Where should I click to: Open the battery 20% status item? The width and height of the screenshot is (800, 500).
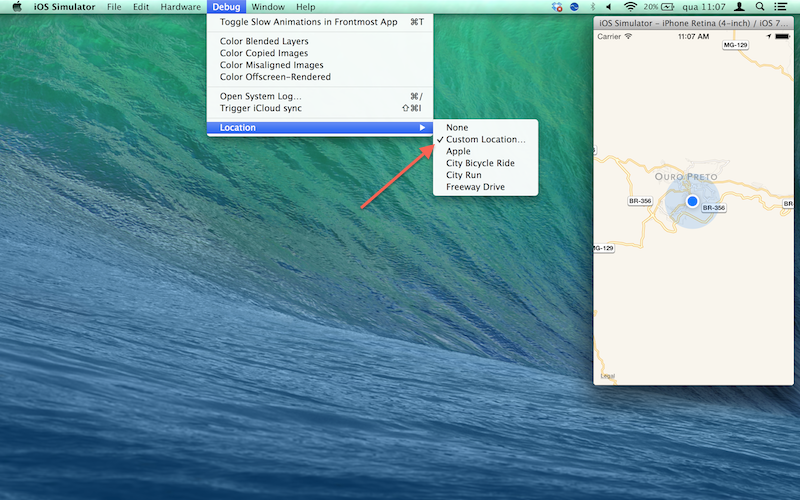click(x=659, y=7)
